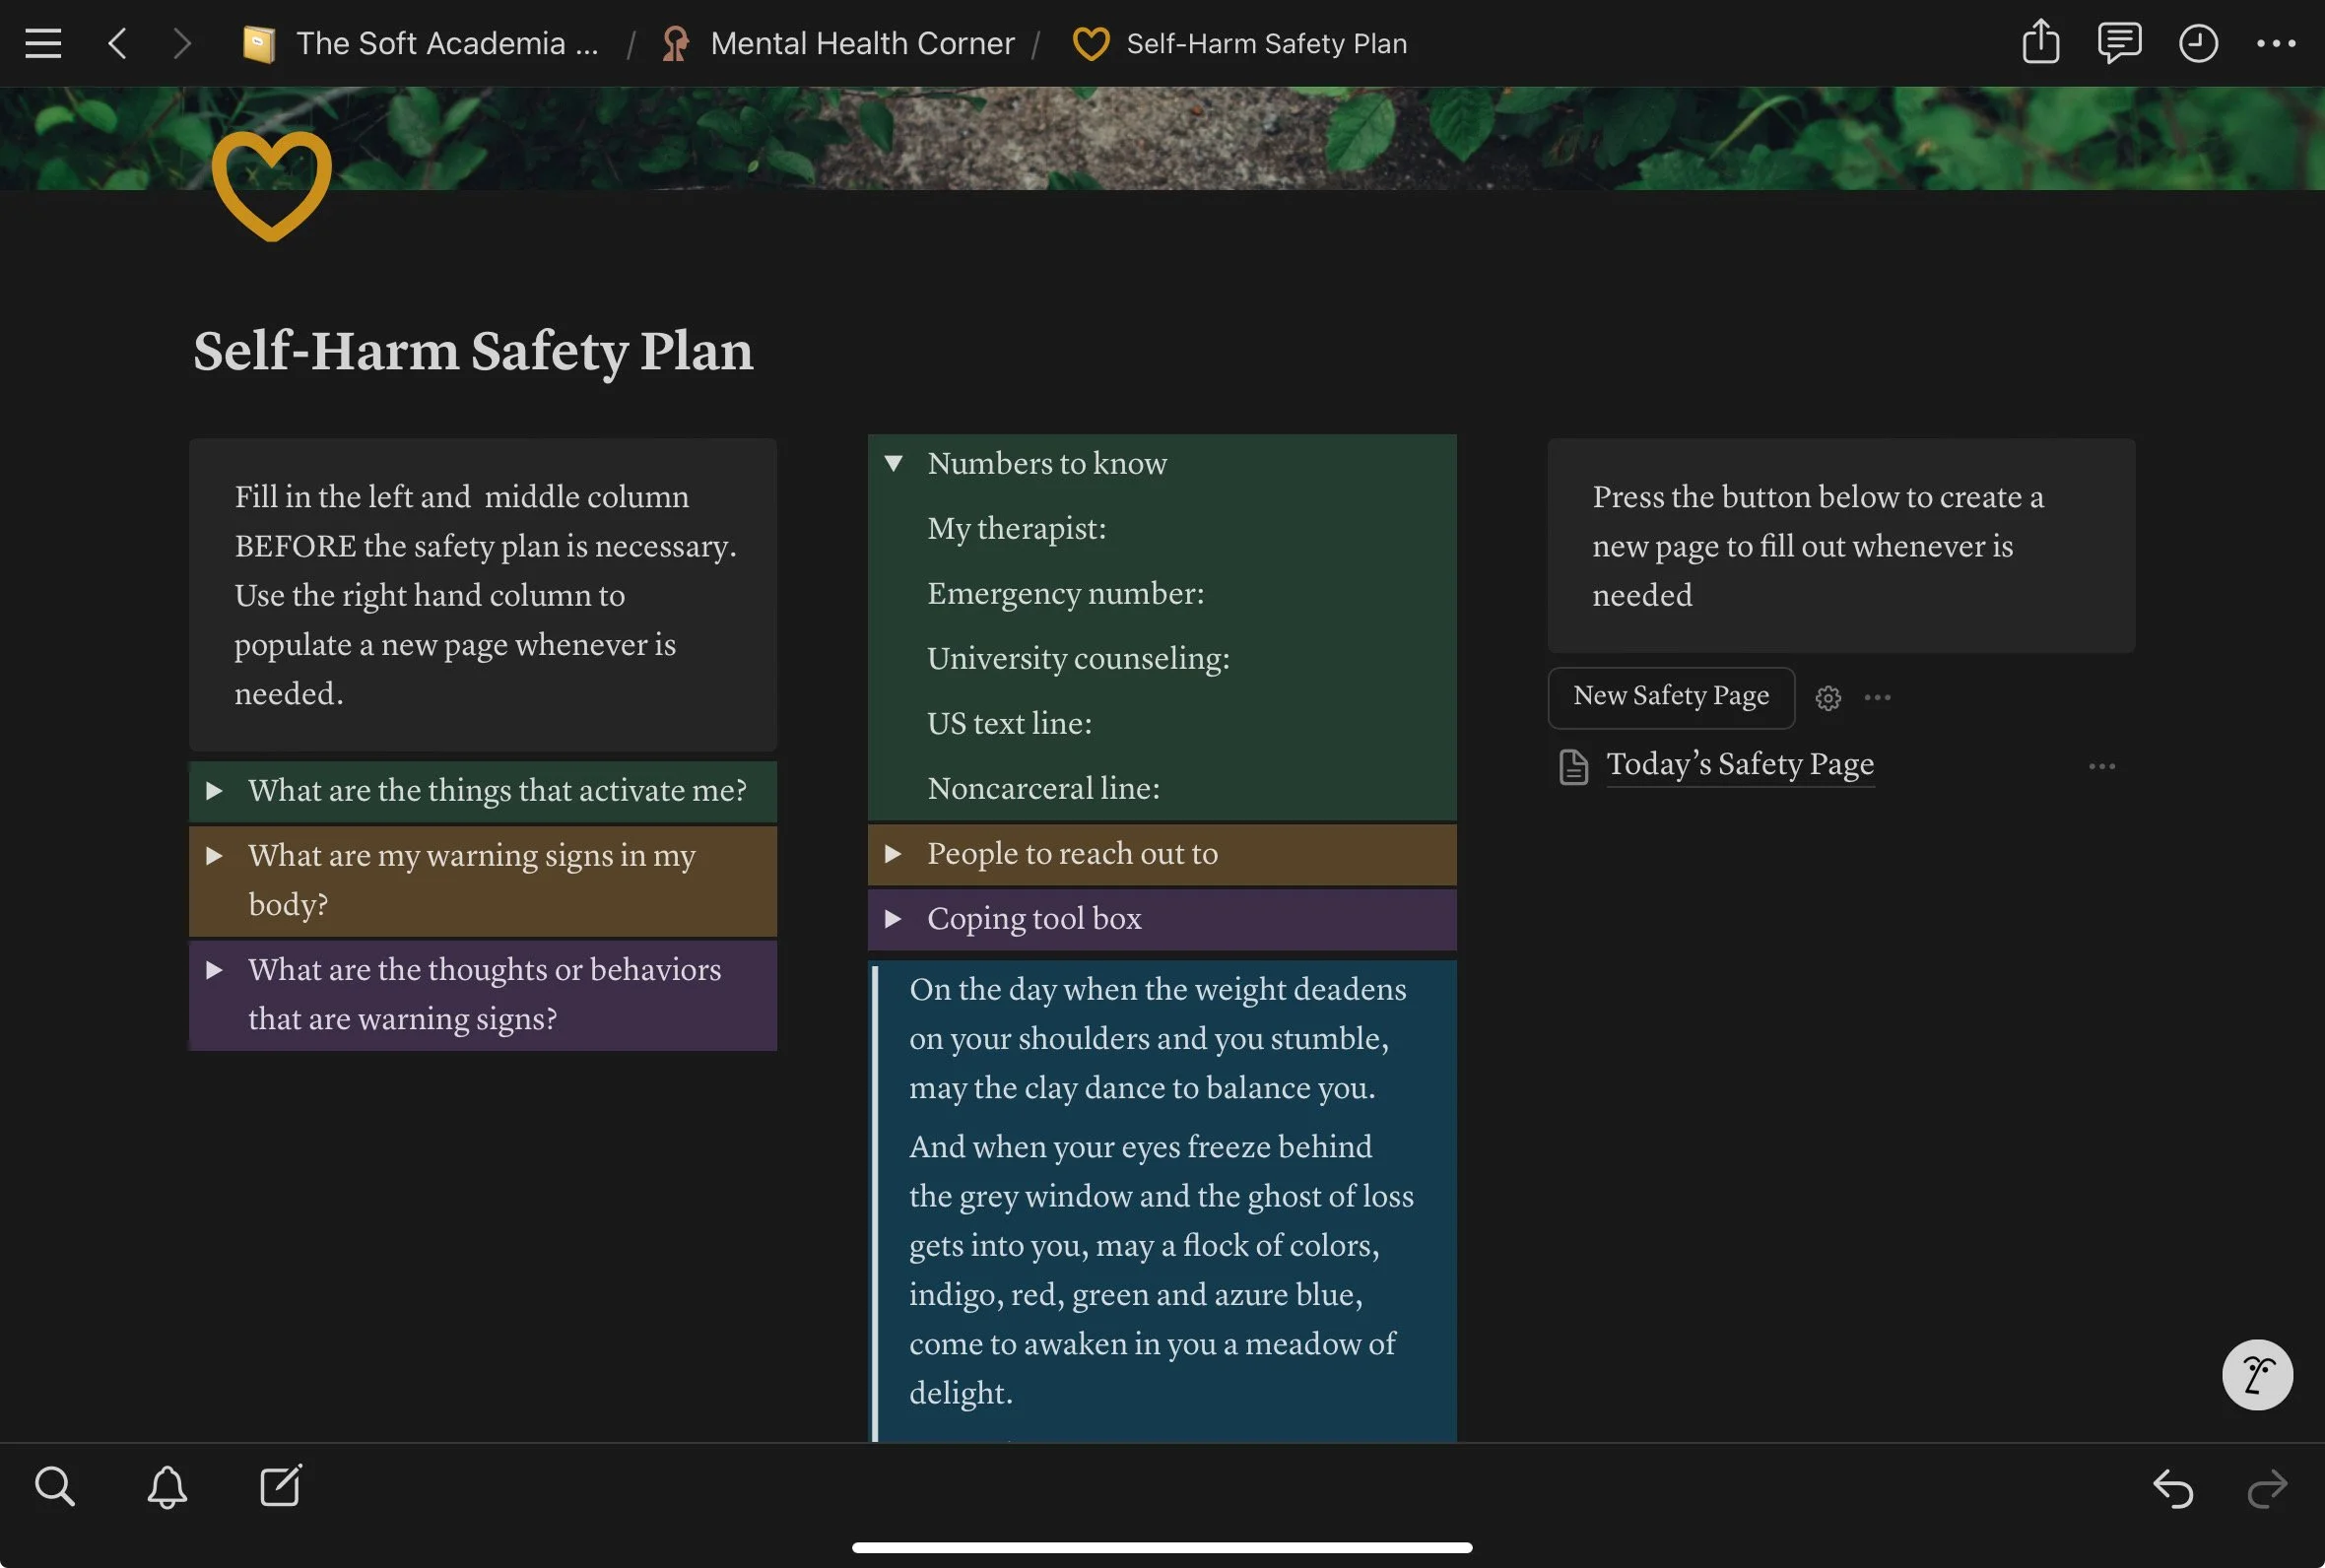Open the comments icon
This screenshot has height=1568, width=2325.
coord(2118,43)
